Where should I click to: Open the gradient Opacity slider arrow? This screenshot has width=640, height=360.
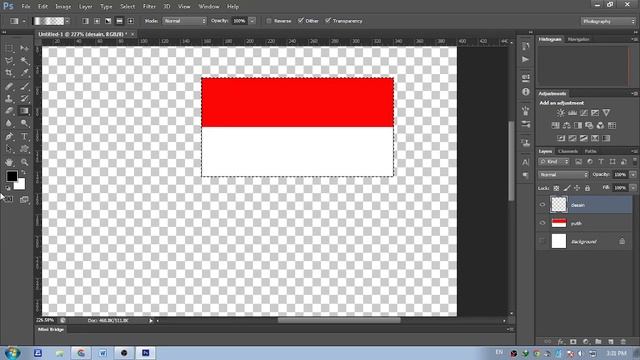[x=252, y=21]
